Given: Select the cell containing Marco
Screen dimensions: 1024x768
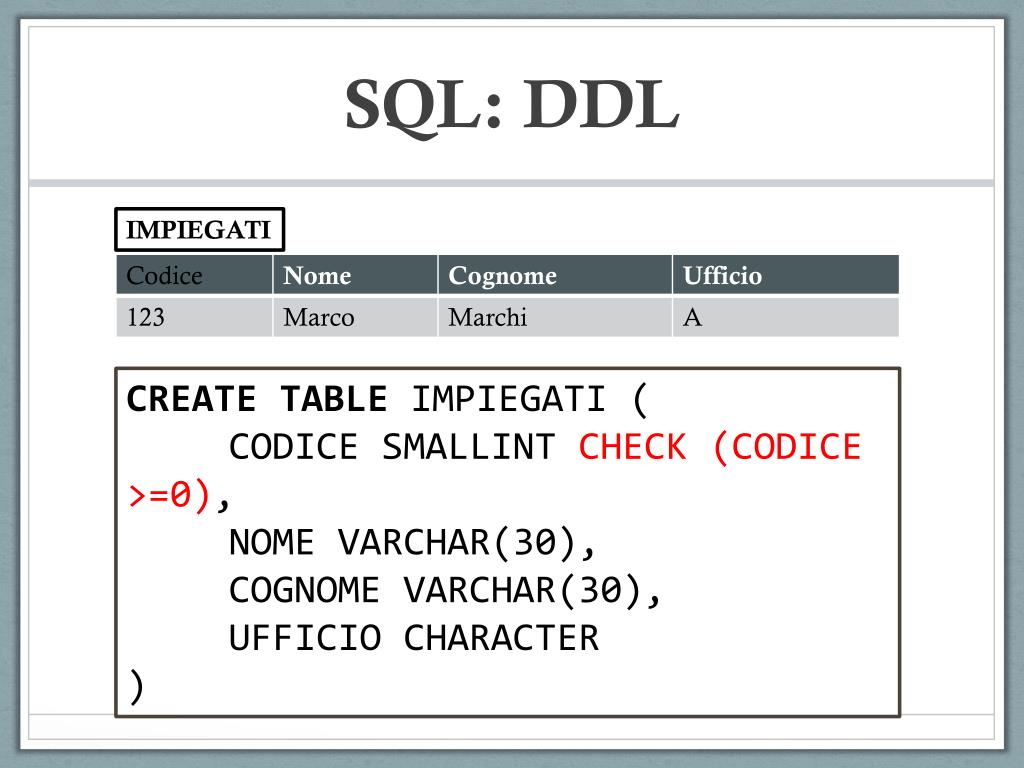Looking at the screenshot, I should tap(355, 317).
